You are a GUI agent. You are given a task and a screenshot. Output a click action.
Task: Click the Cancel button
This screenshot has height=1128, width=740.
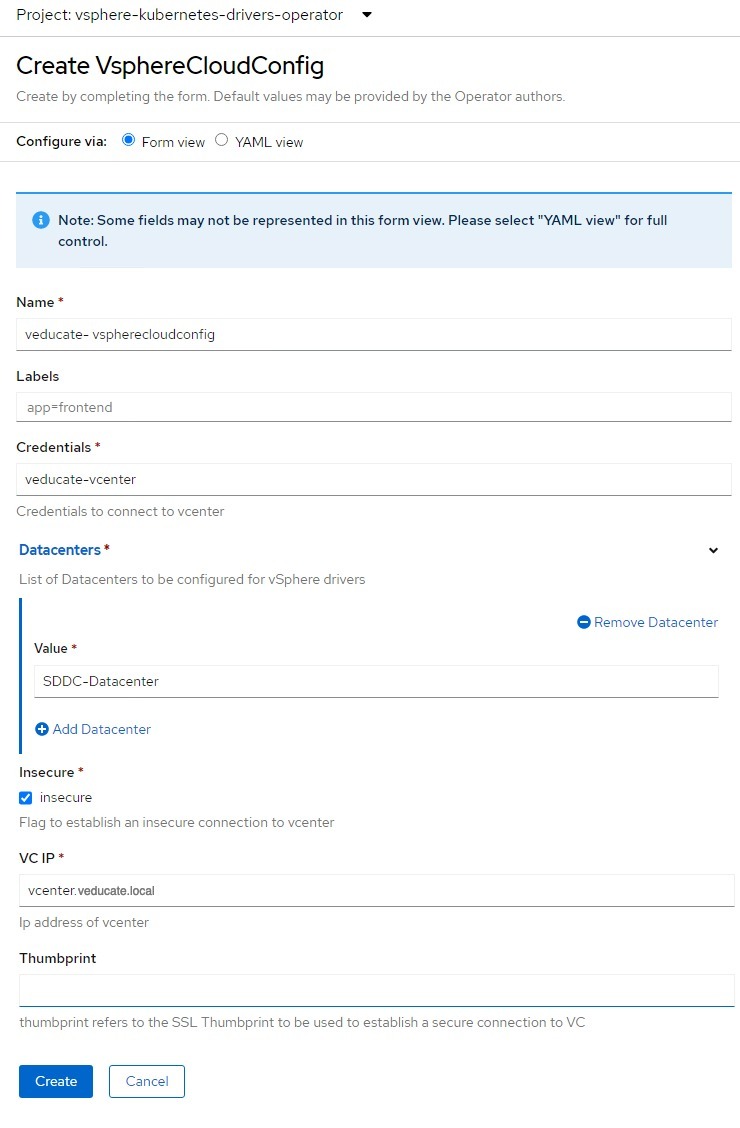point(147,1081)
